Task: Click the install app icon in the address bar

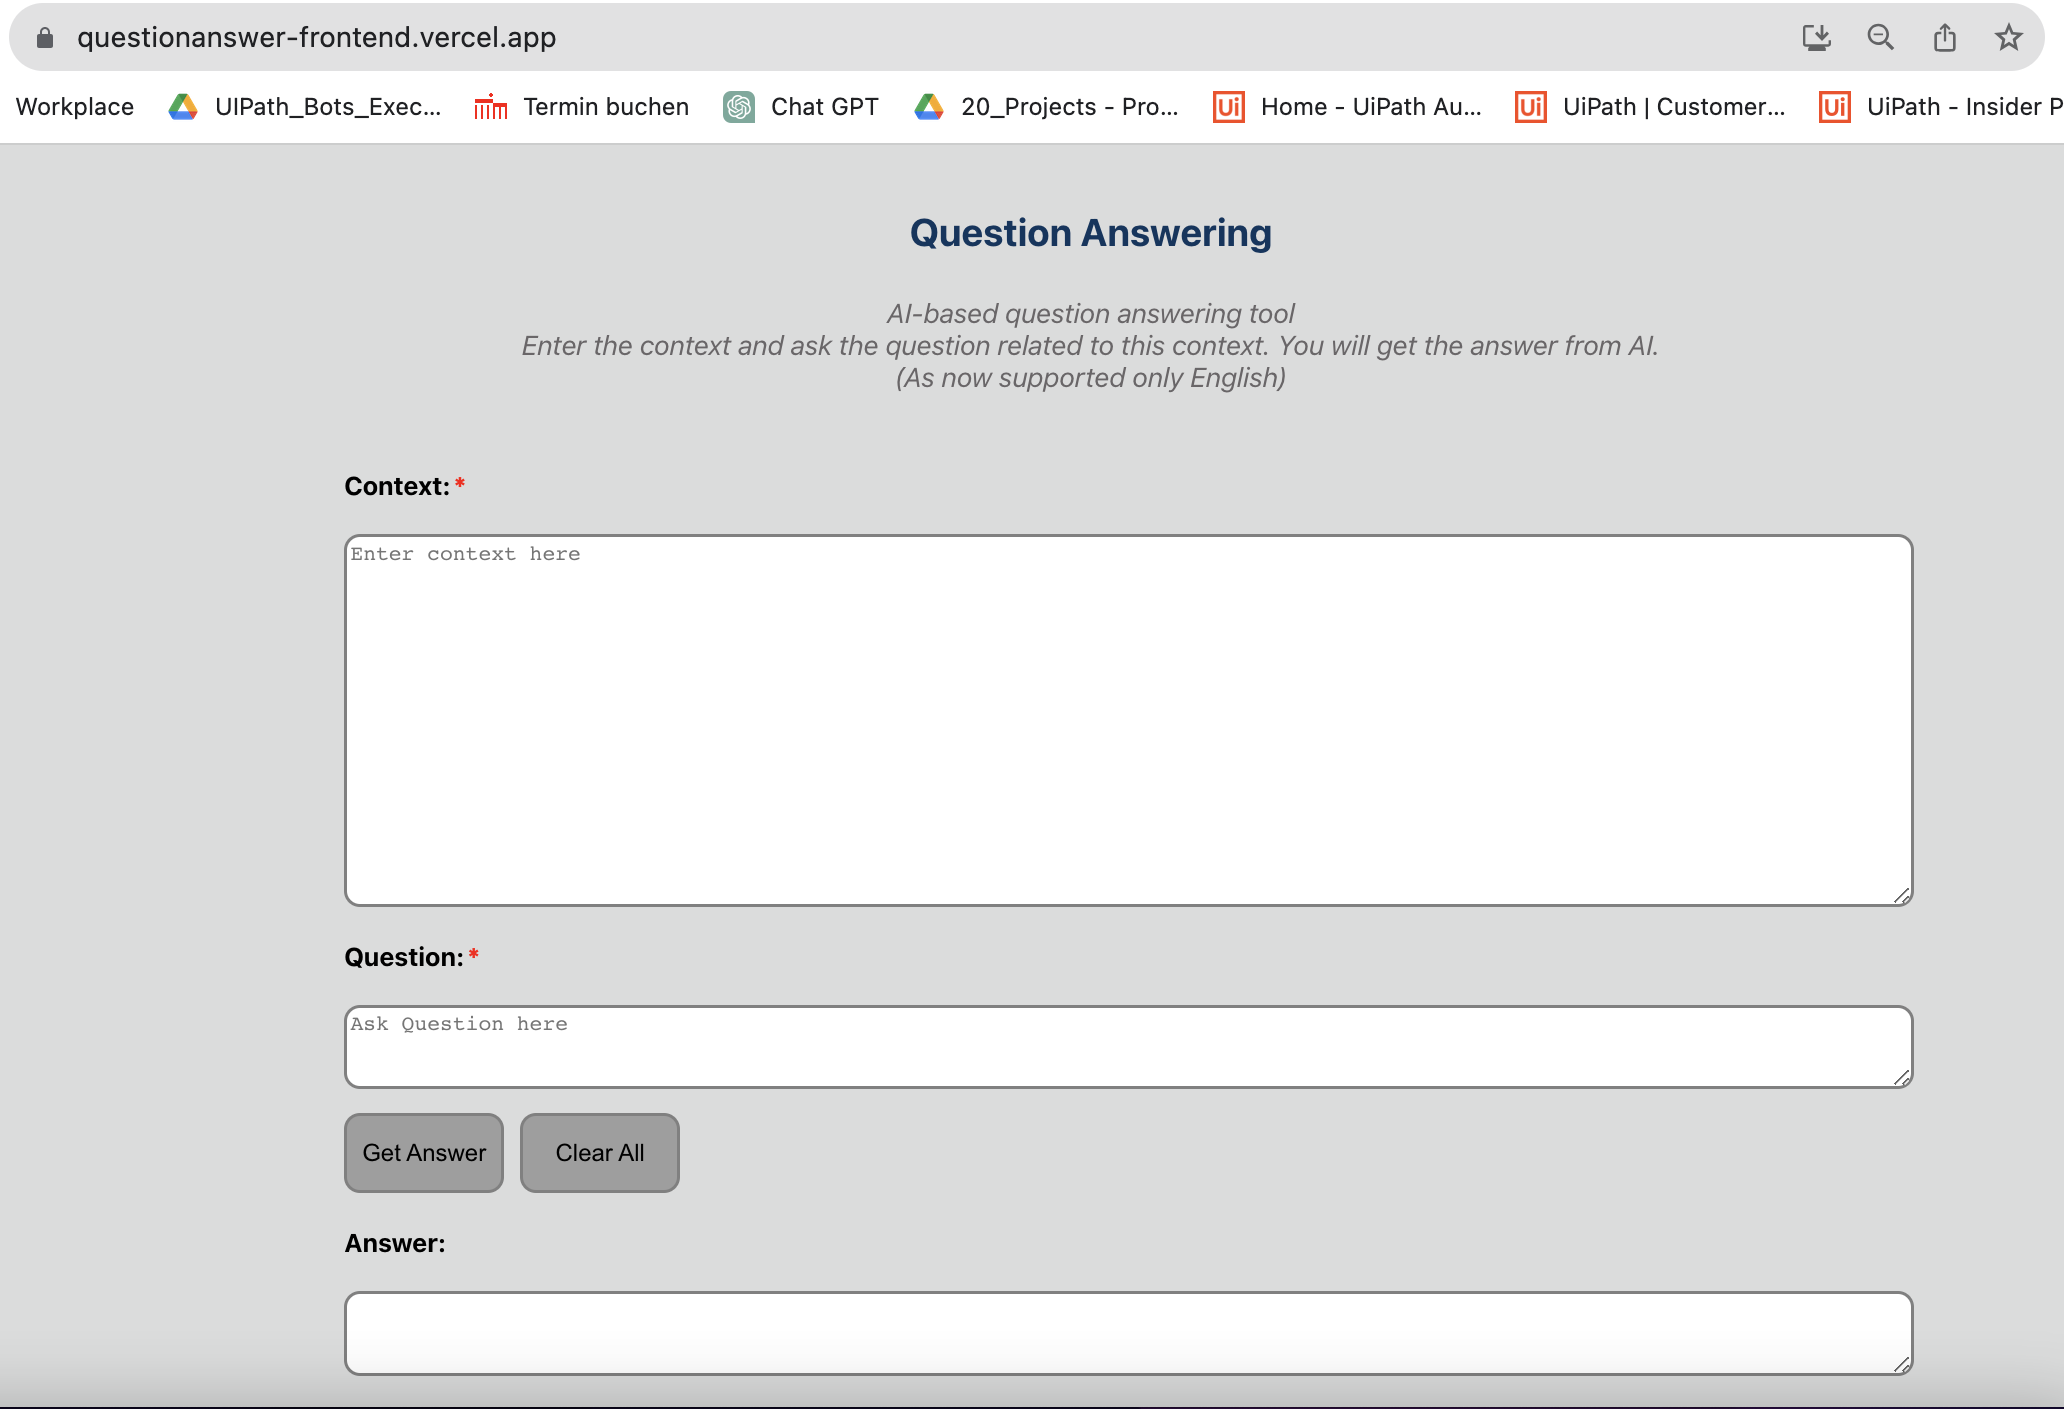Action: click(x=1817, y=37)
